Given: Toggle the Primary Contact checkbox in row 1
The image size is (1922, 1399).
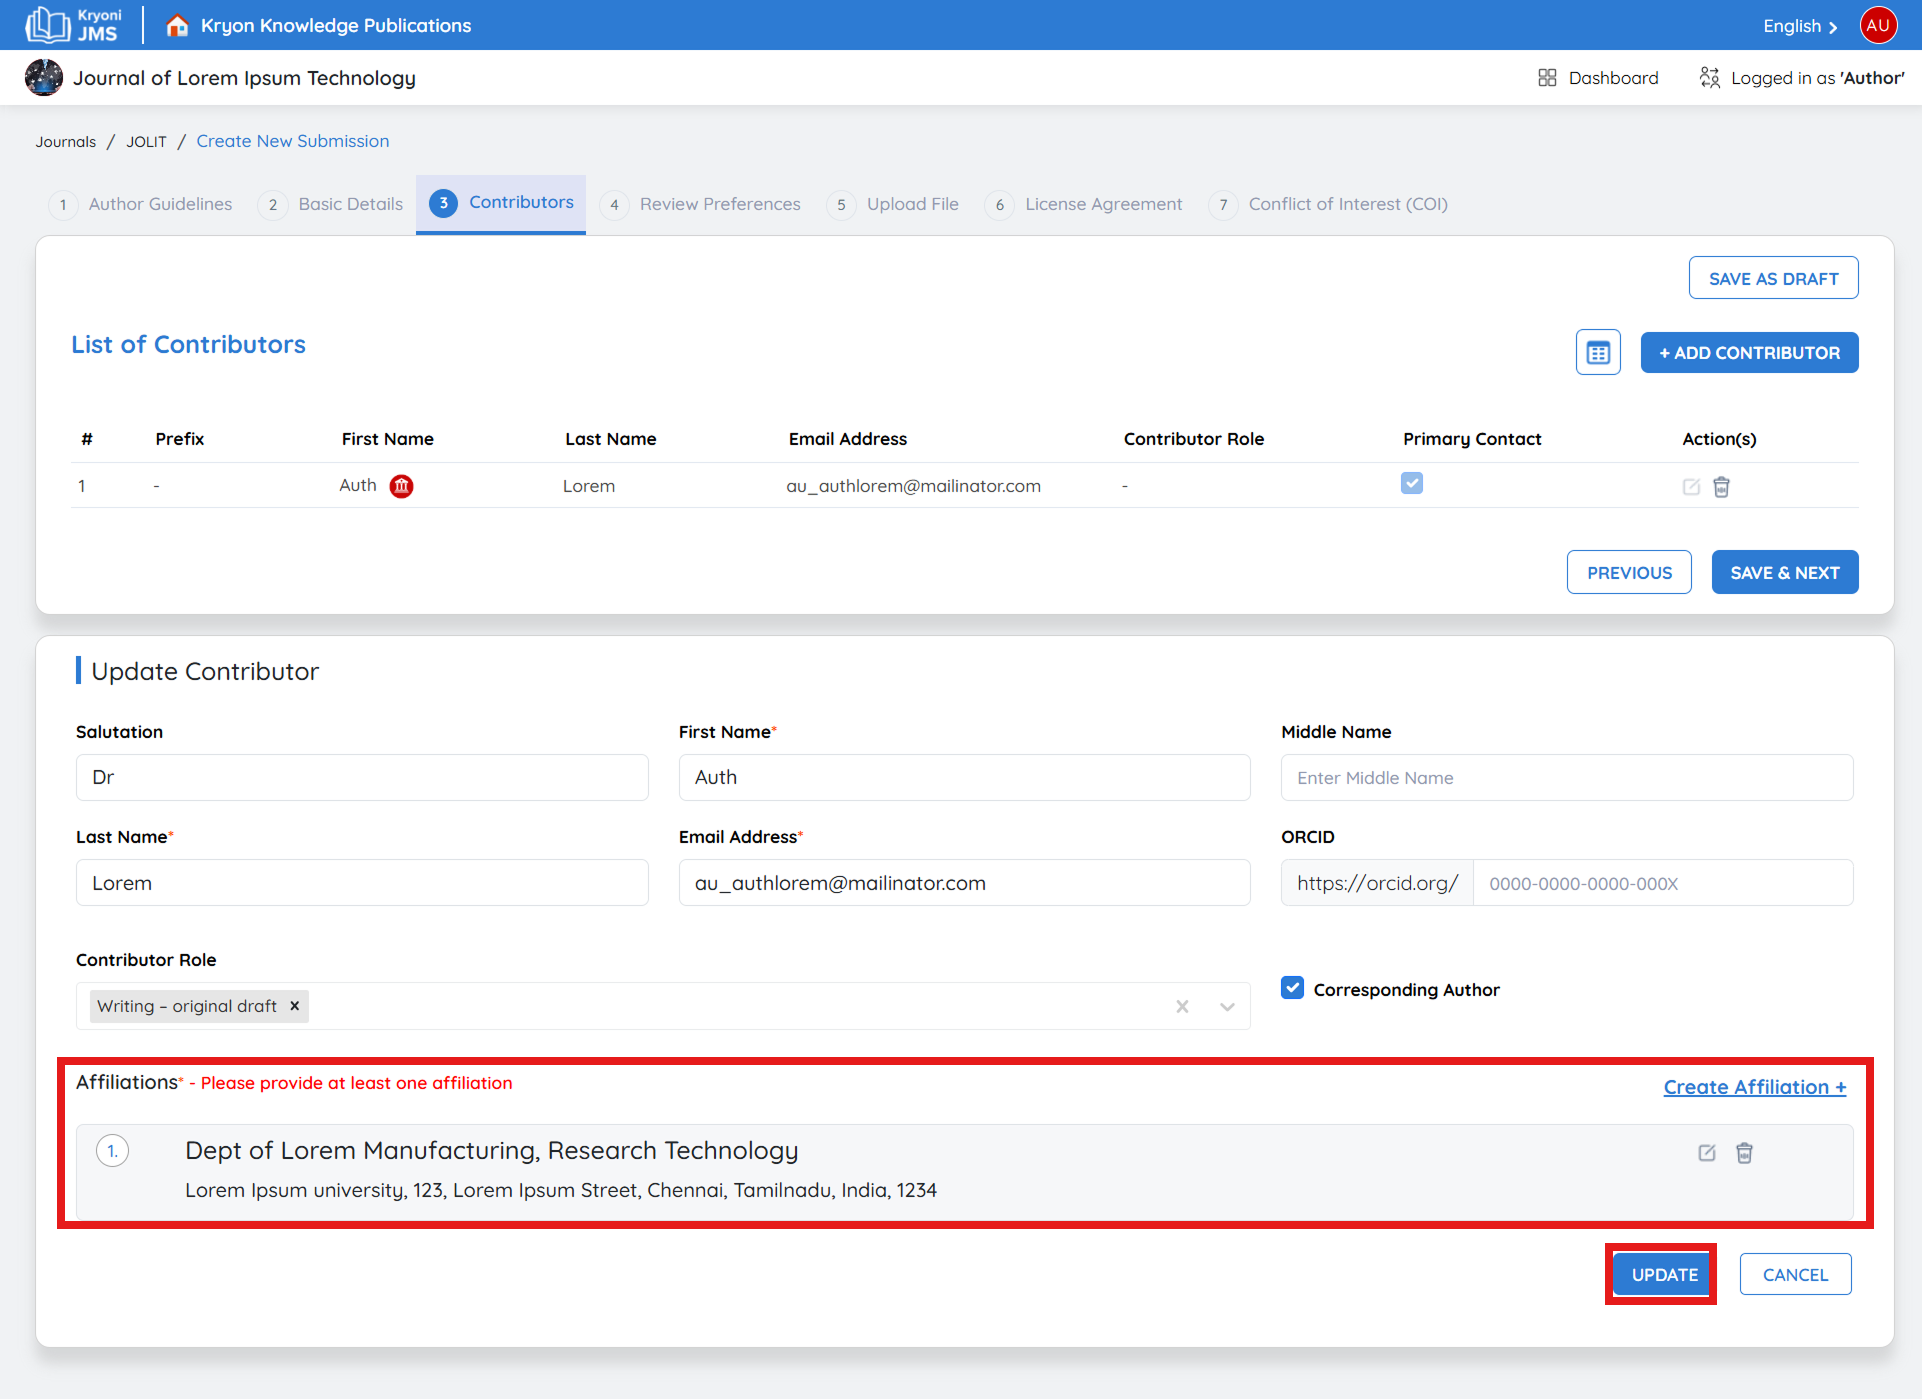Looking at the screenshot, I should coord(1411,484).
